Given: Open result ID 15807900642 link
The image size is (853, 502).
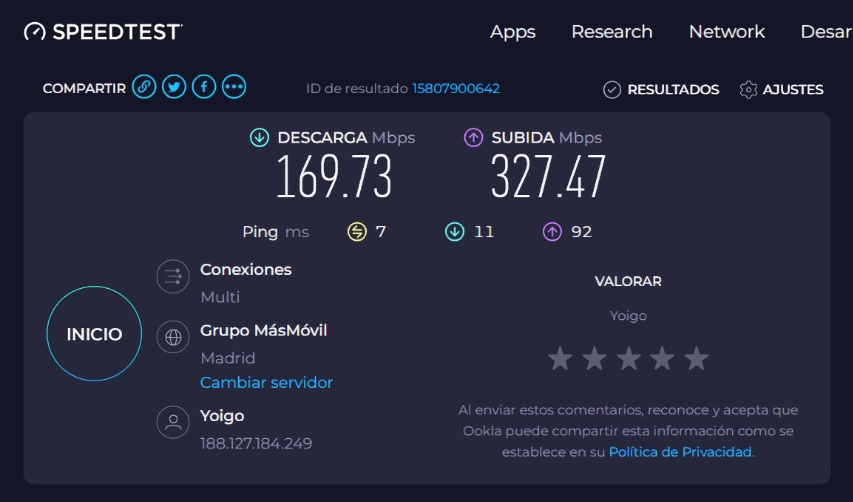Looking at the screenshot, I should click(x=456, y=88).
